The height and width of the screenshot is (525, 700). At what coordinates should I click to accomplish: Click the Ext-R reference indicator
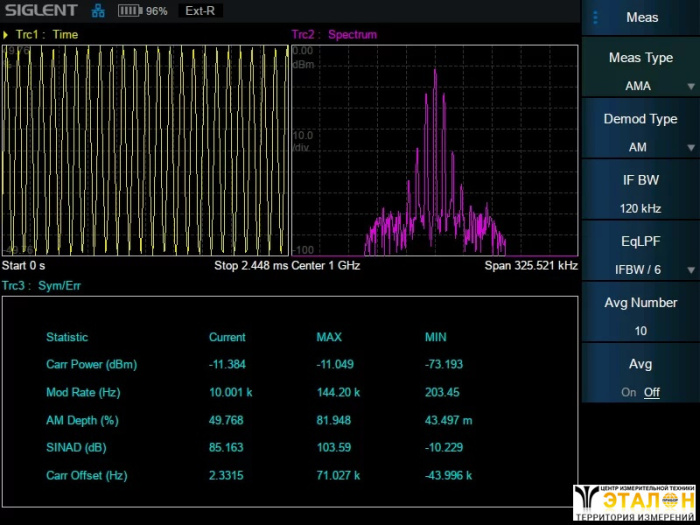coord(200,11)
